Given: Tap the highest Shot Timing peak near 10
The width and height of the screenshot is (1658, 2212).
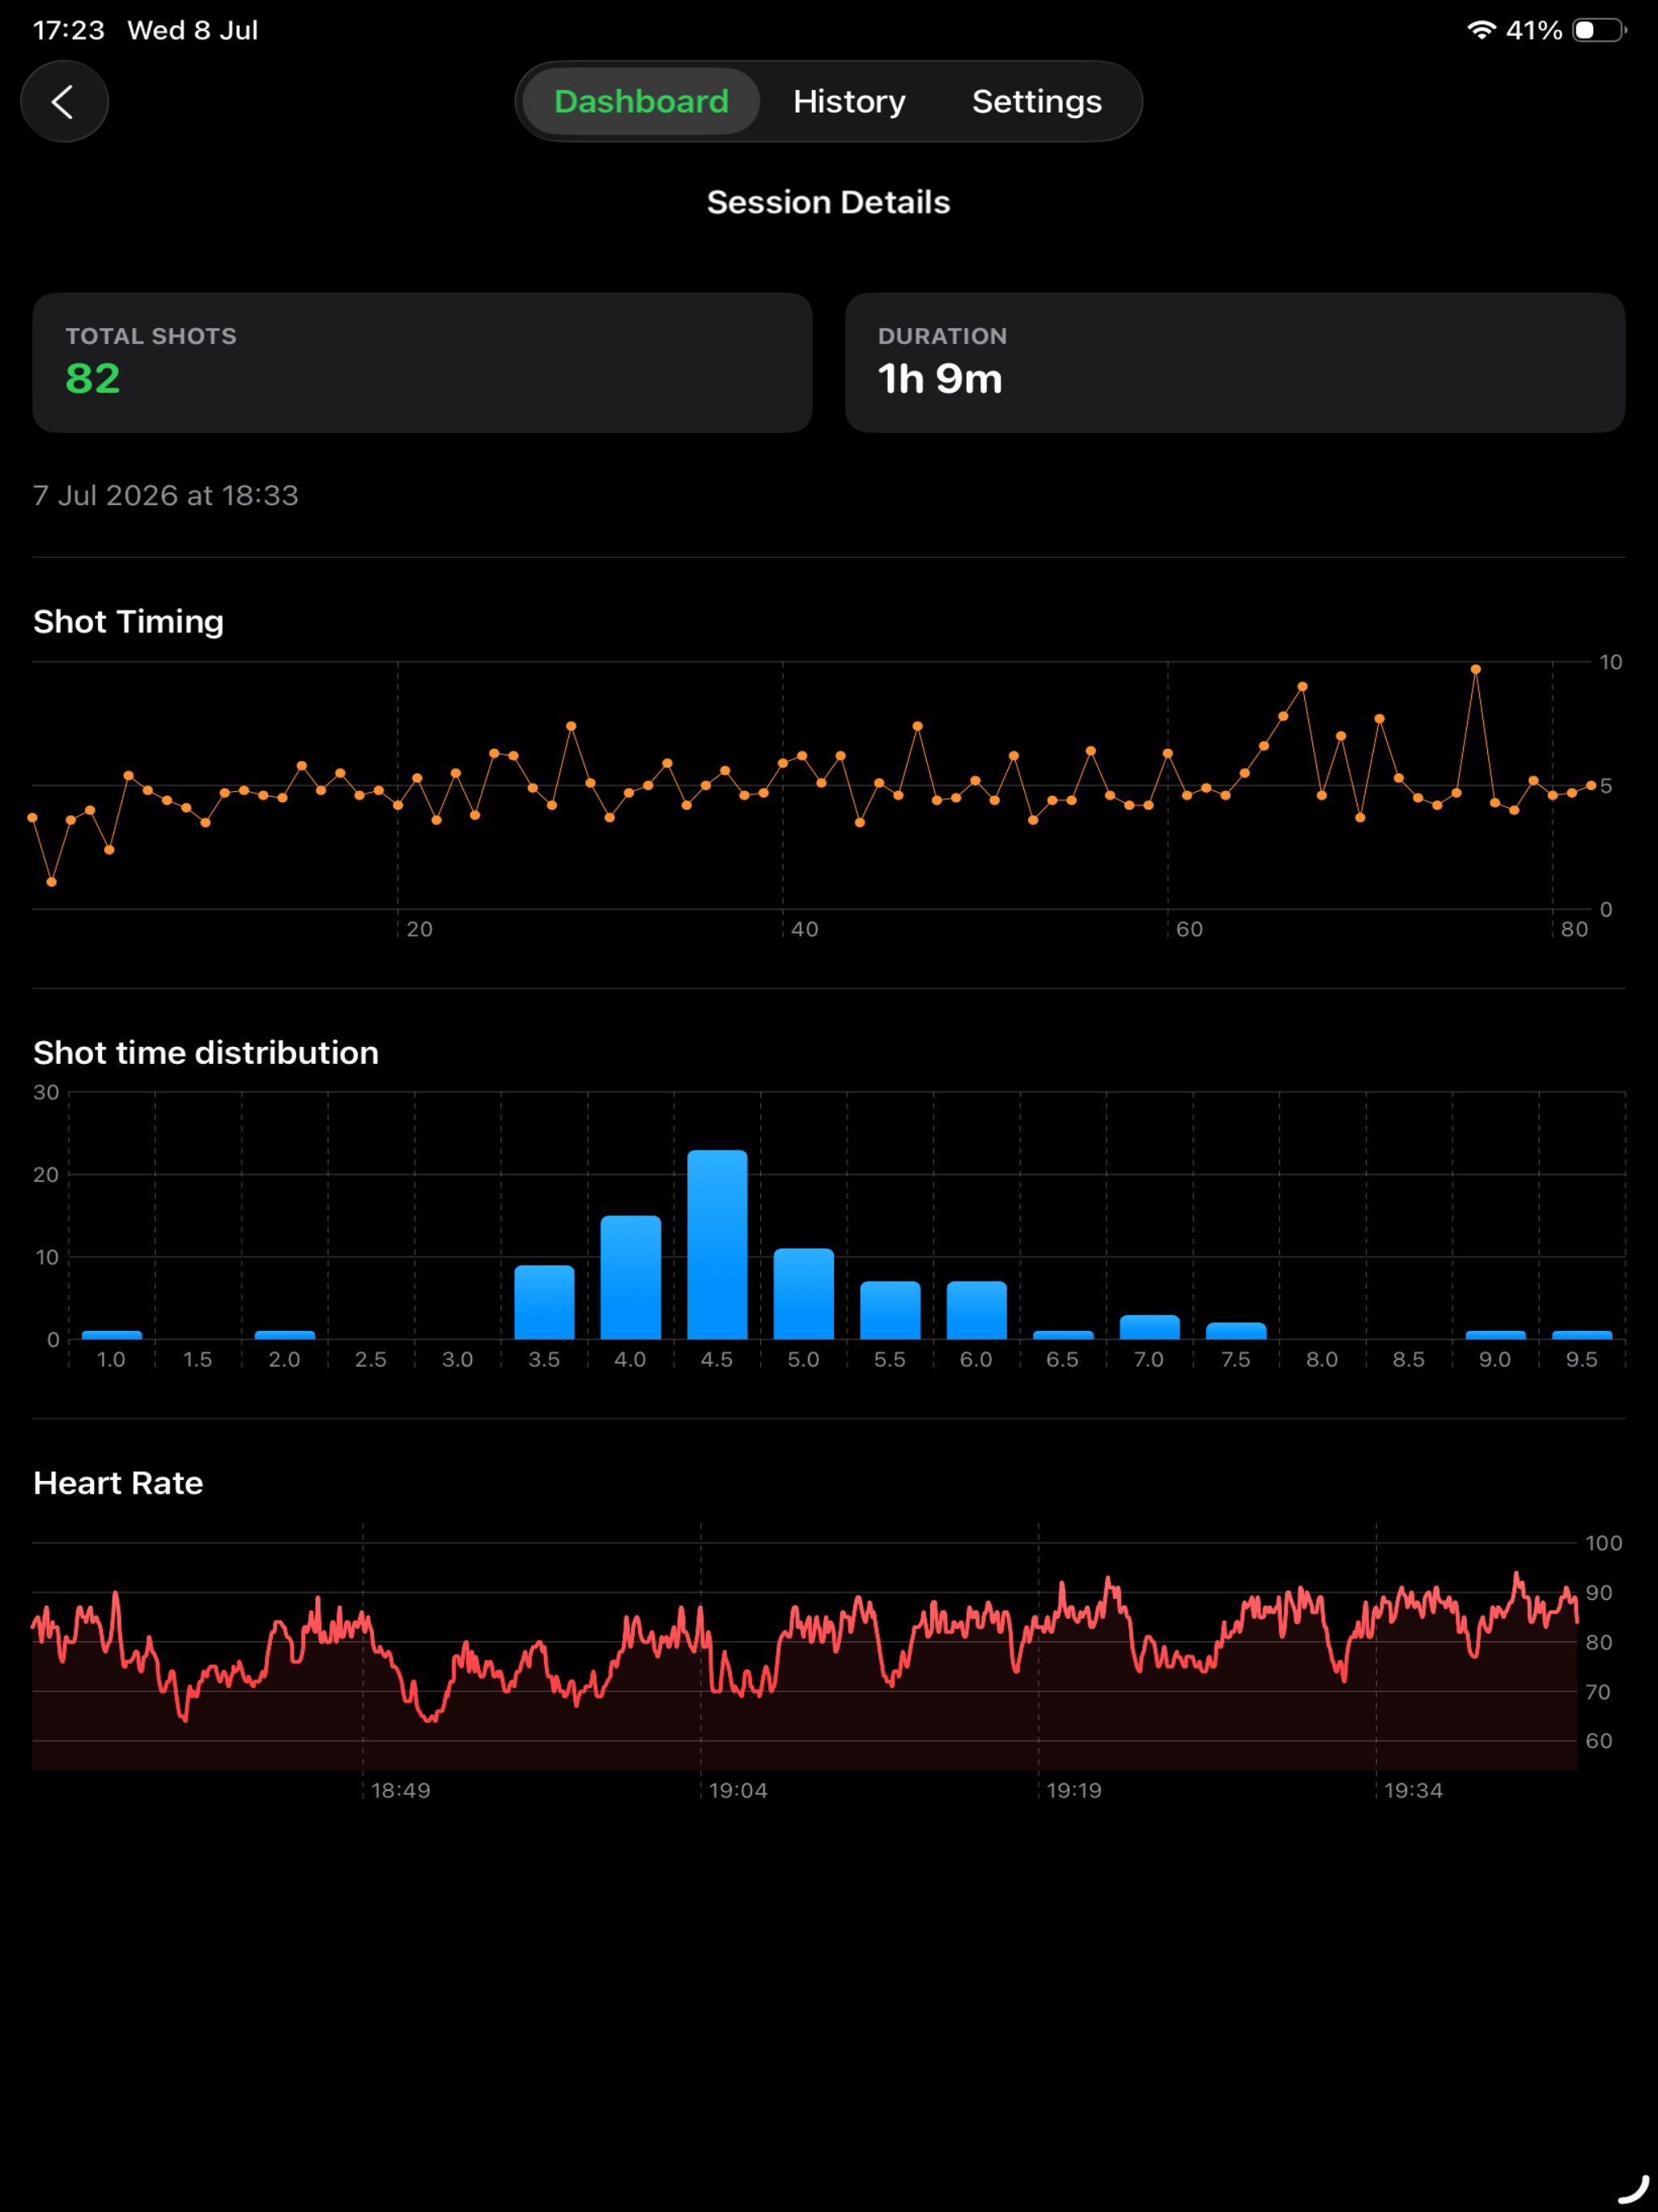Looking at the screenshot, I should [1475, 669].
